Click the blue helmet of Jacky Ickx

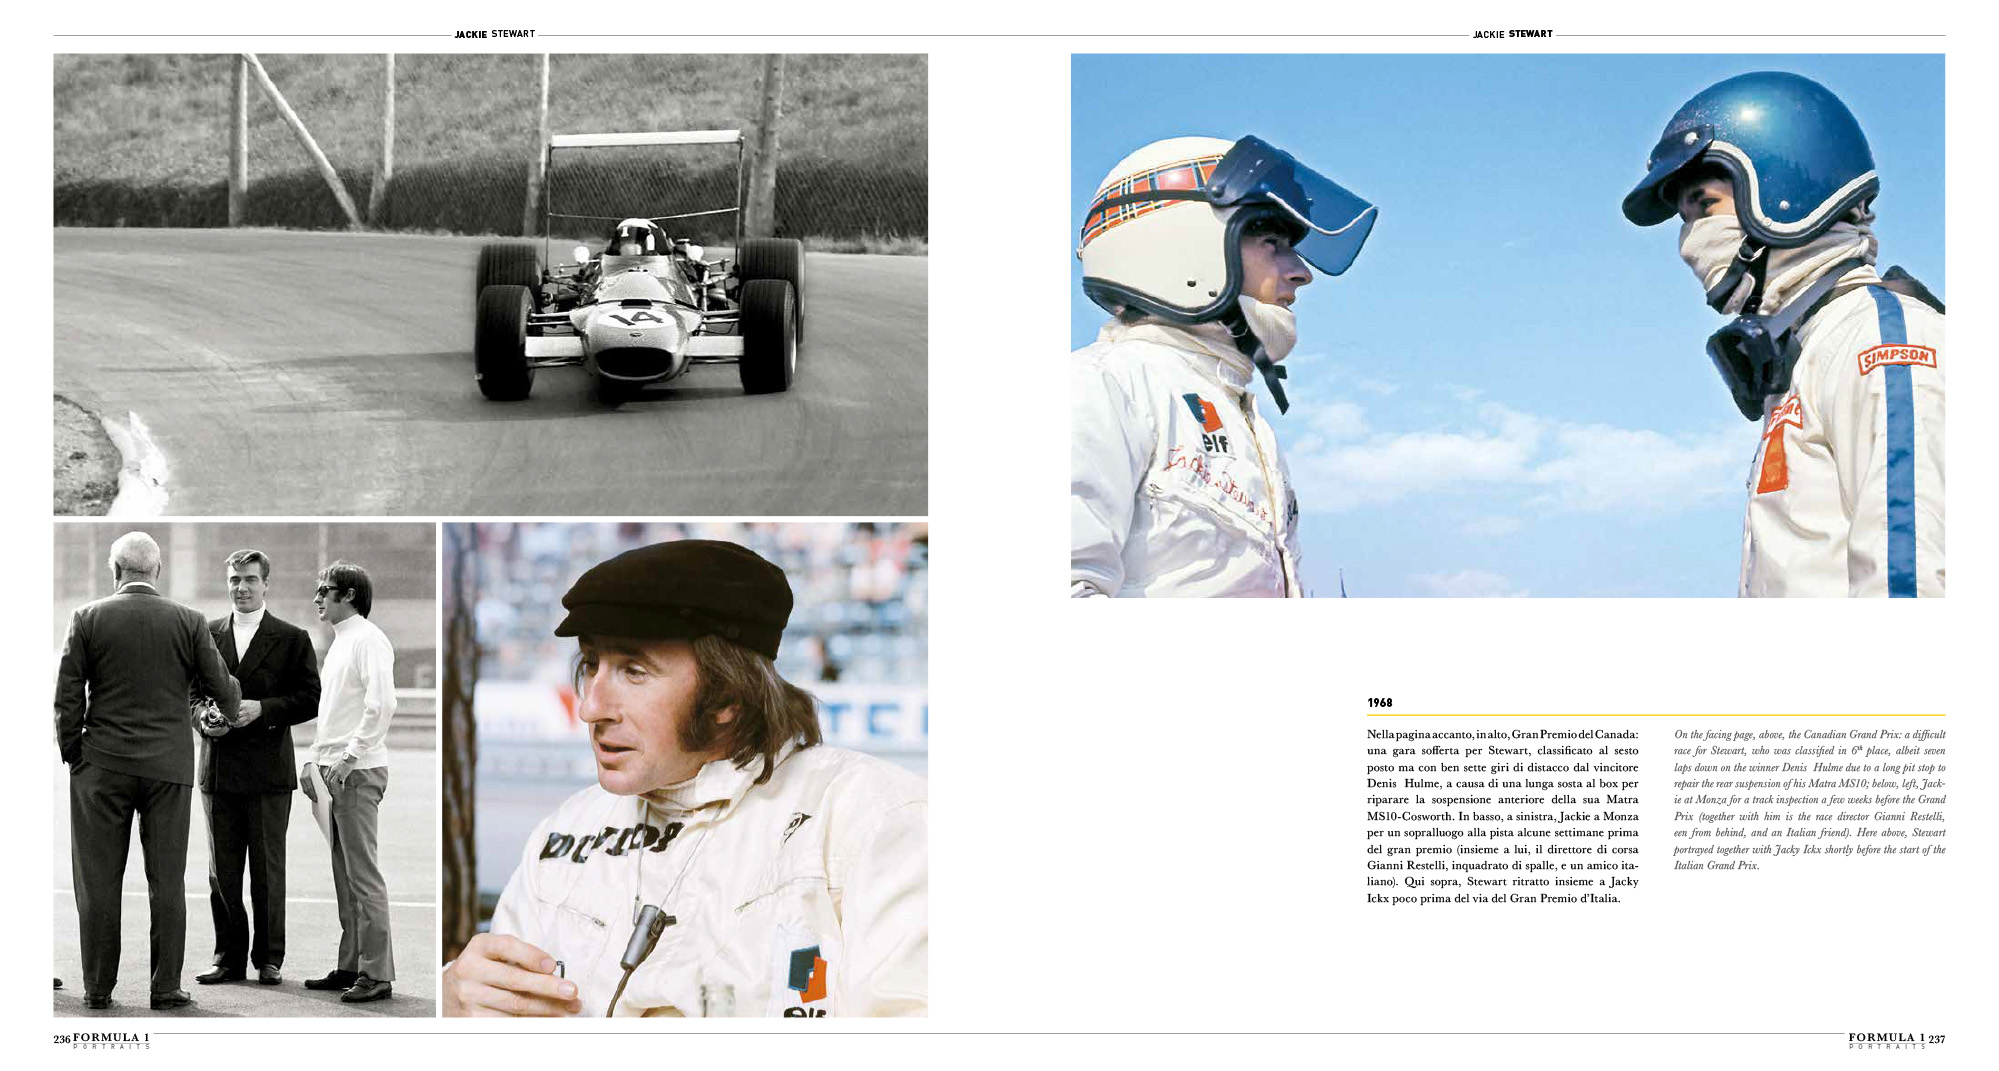coord(1752,150)
